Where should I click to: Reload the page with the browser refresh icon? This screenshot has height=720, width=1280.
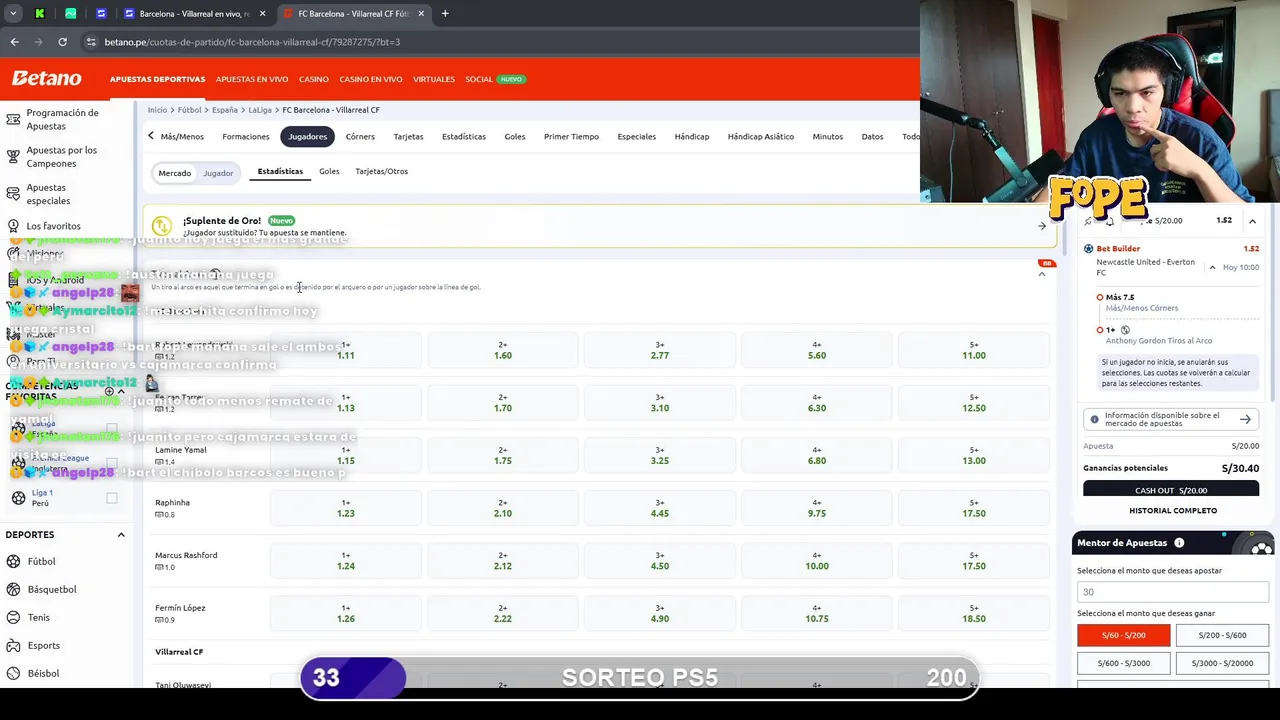62,42
